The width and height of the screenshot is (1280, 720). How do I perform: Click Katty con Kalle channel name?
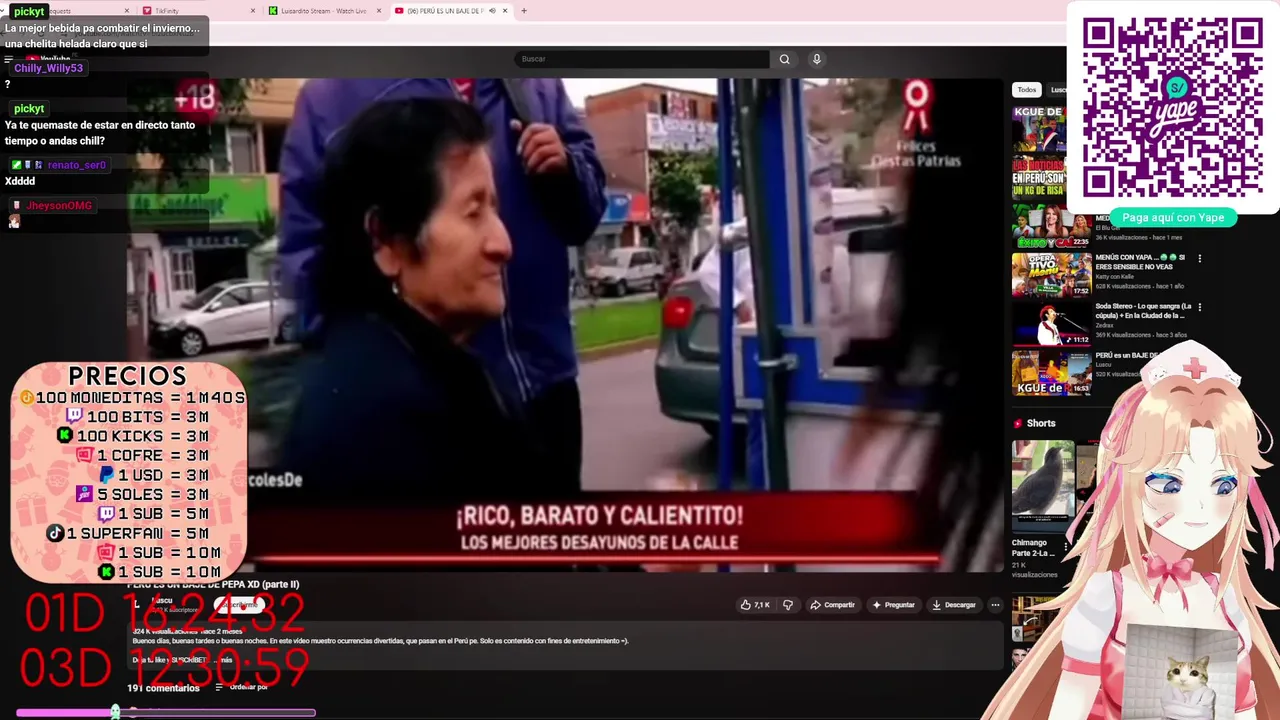coord(1115,277)
